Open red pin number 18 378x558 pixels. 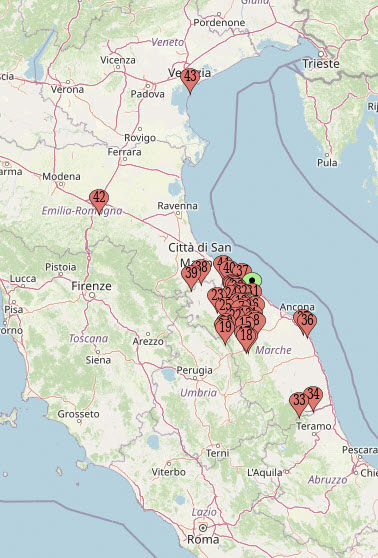[x=247, y=340]
